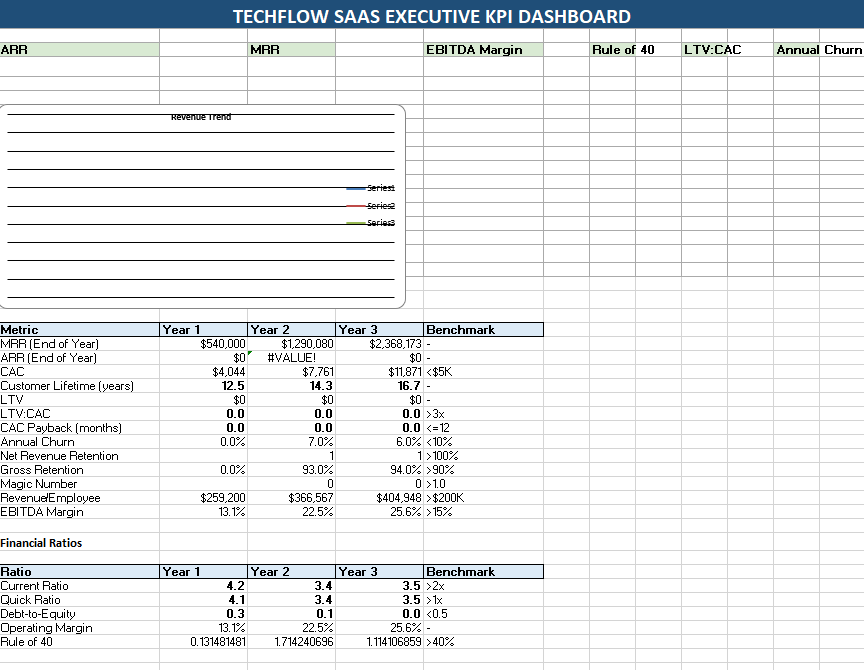Select the dashboard title banner cell
The height and width of the screenshot is (670, 864).
(432, 15)
